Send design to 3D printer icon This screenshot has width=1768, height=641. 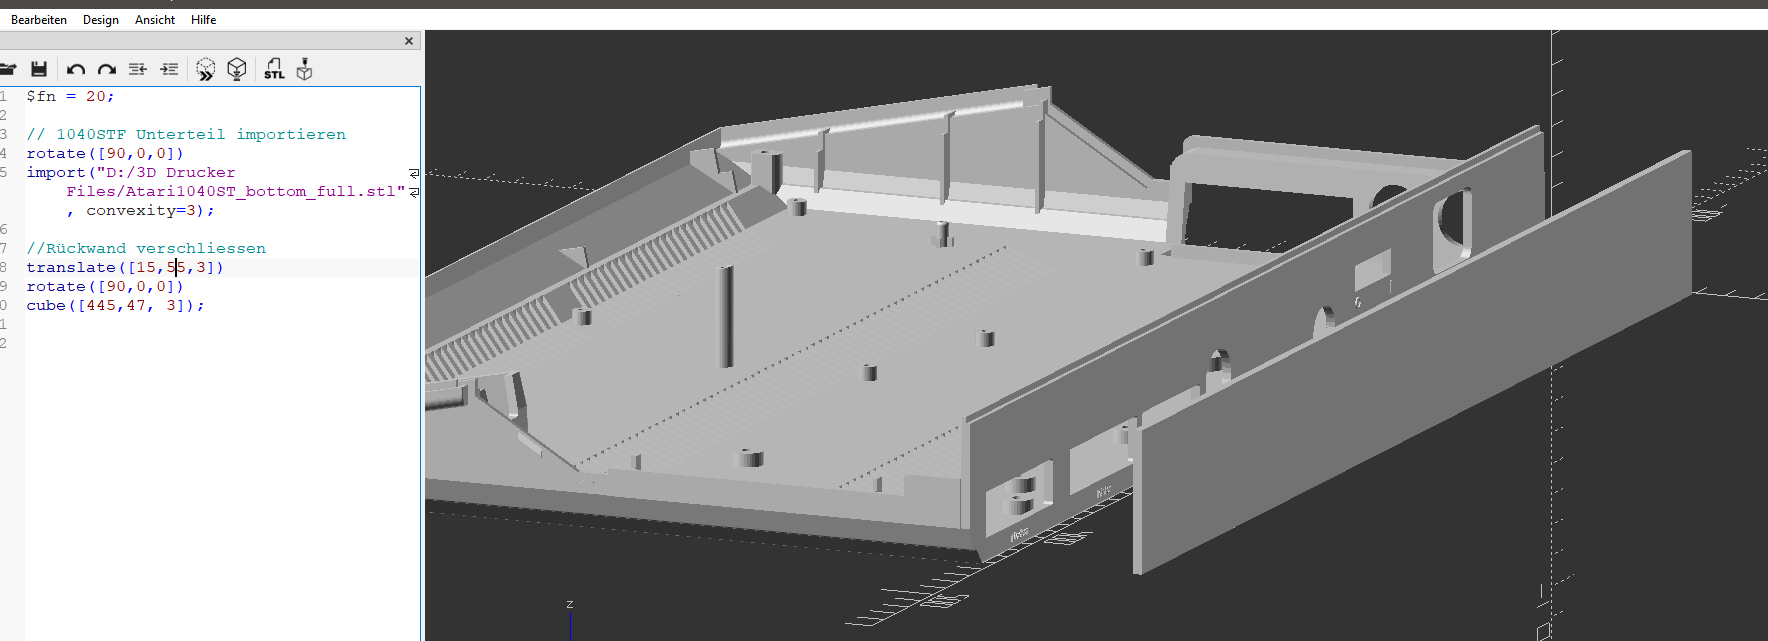click(305, 69)
